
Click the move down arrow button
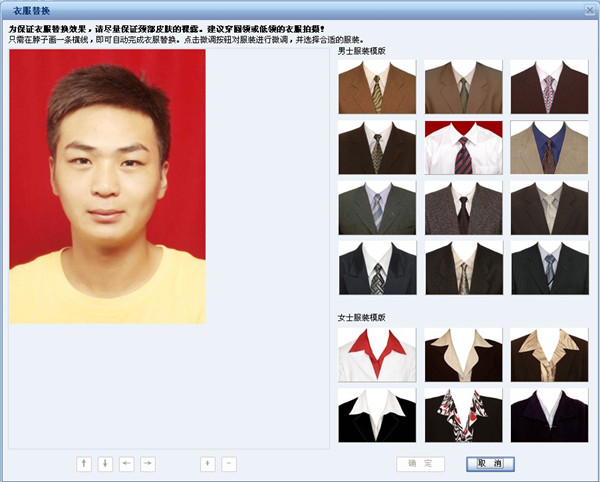tap(105, 464)
